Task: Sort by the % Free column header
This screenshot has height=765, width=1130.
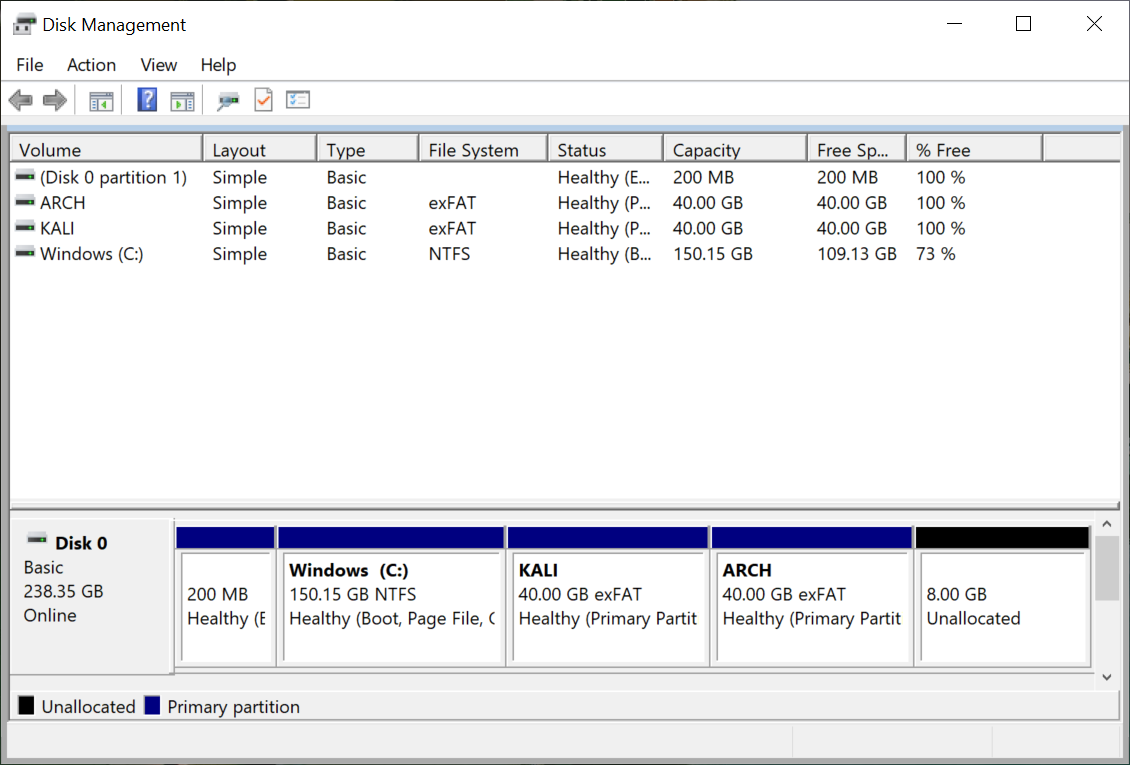Action: click(974, 150)
